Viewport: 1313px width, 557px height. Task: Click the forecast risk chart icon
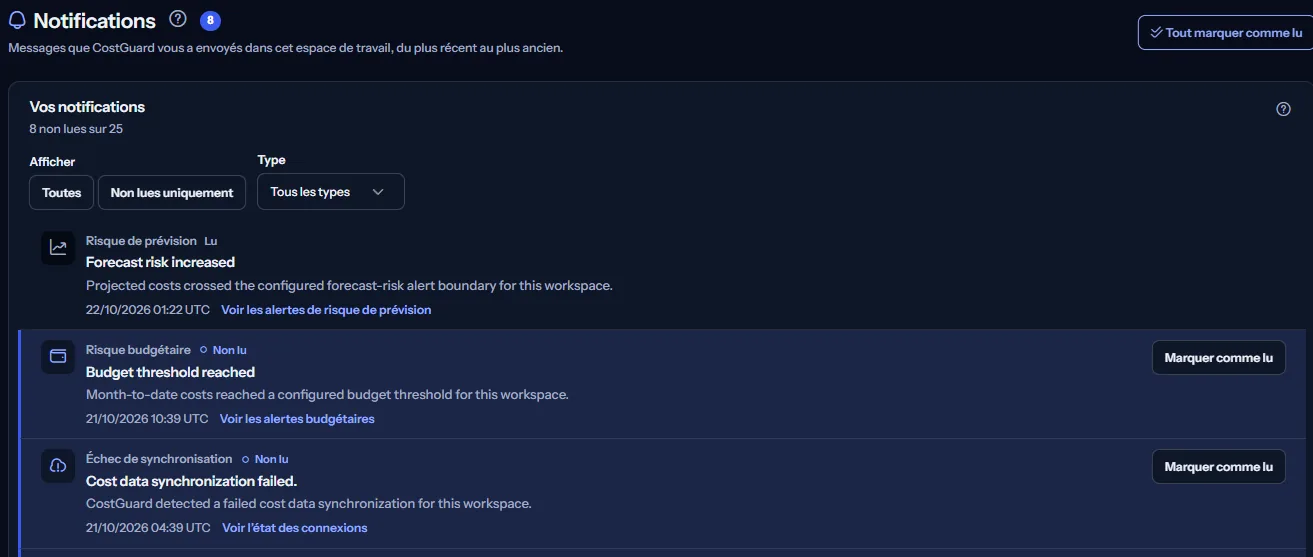pyautogui.click(x=59, y=247)
